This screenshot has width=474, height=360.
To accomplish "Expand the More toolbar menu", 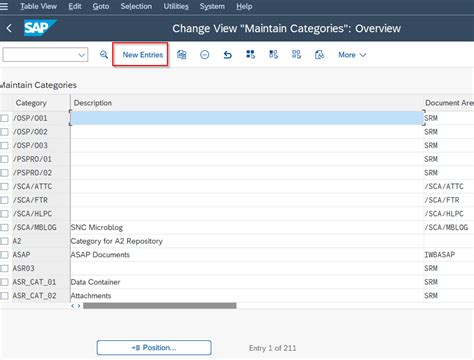I will point(352,55).
